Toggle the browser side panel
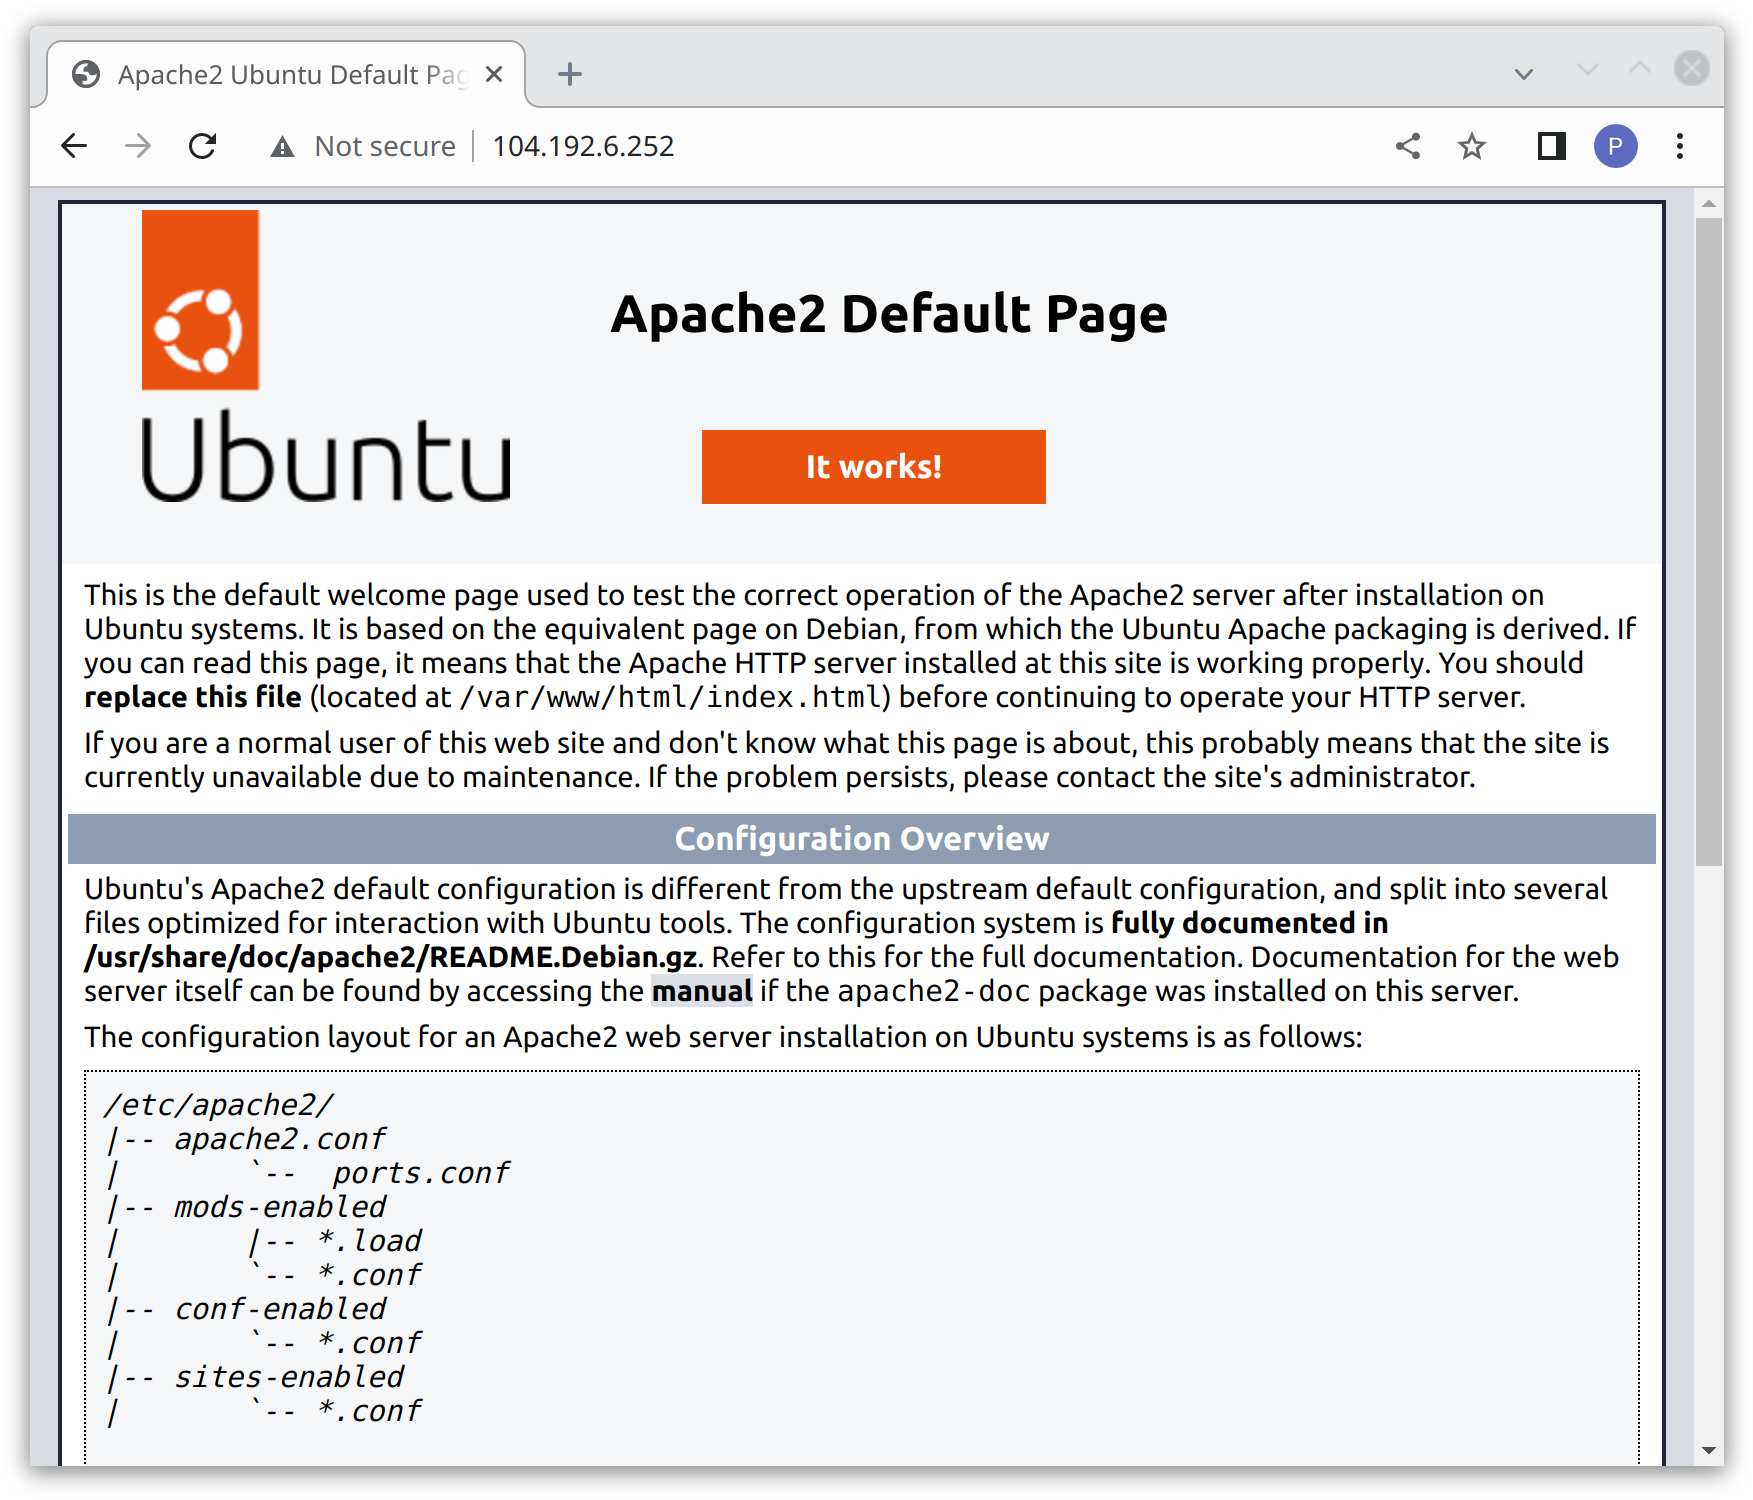The height and width of the screenshot is (1500, 1753). [1551, 146]
